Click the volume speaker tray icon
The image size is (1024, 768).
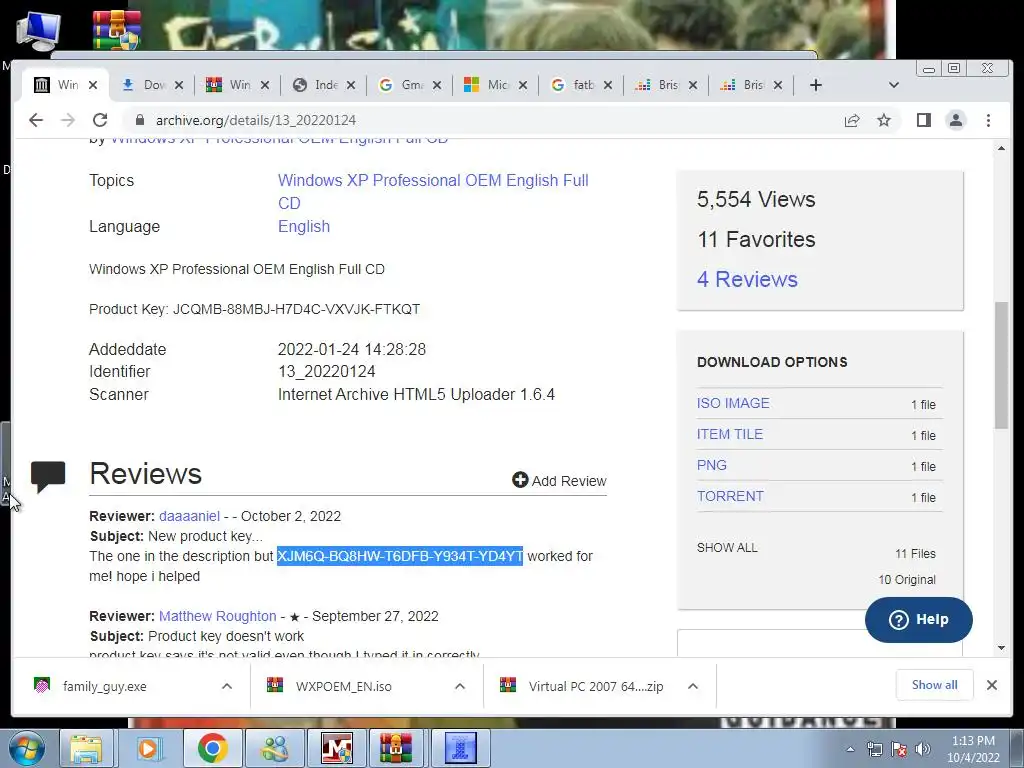click(x=923, y=749)
